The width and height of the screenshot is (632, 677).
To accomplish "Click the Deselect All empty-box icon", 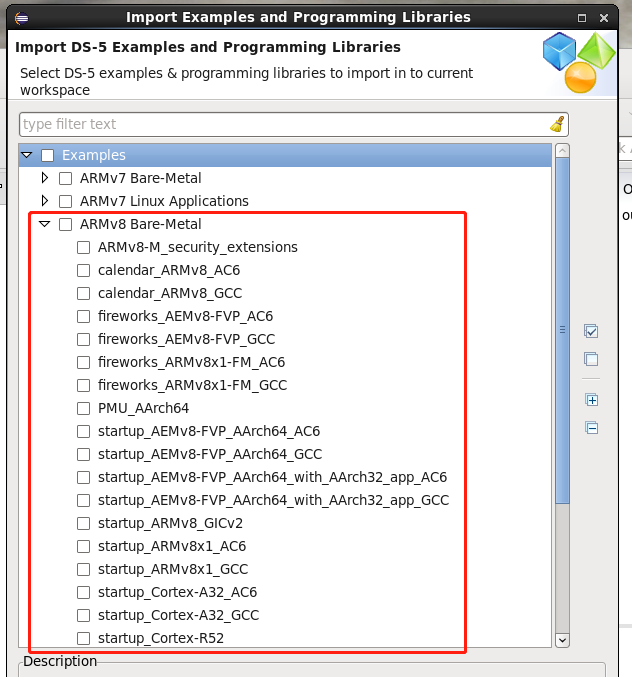I will click(591, 359).
